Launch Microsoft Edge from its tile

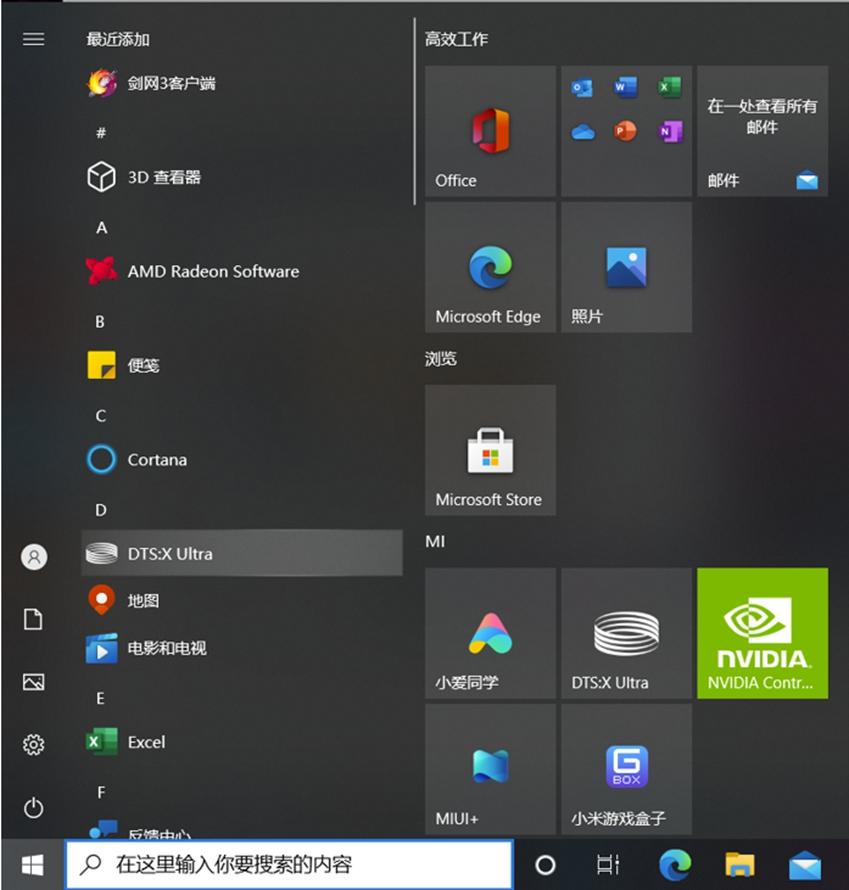(x=489, y=266)
